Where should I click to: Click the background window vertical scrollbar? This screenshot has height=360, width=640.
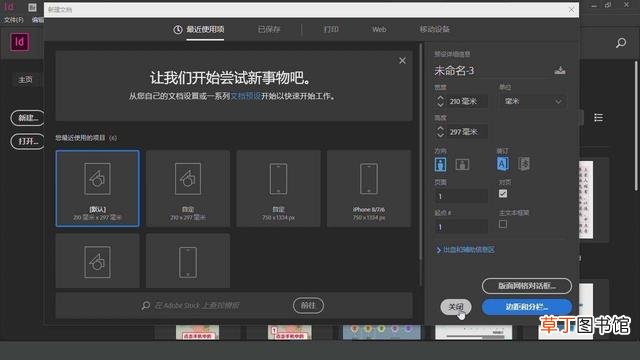(x=636, y=126)
